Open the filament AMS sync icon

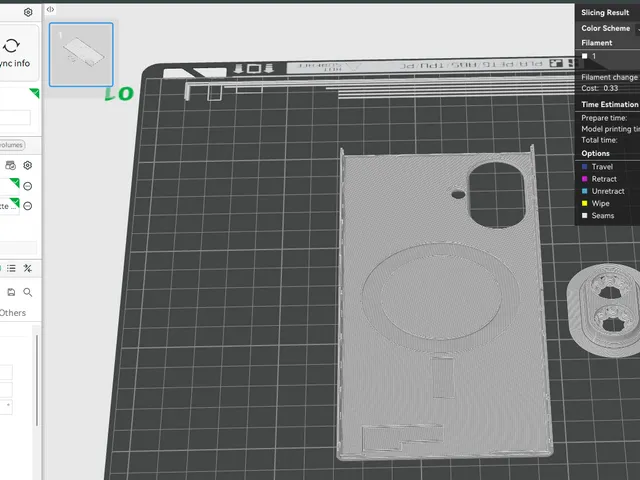10,165
